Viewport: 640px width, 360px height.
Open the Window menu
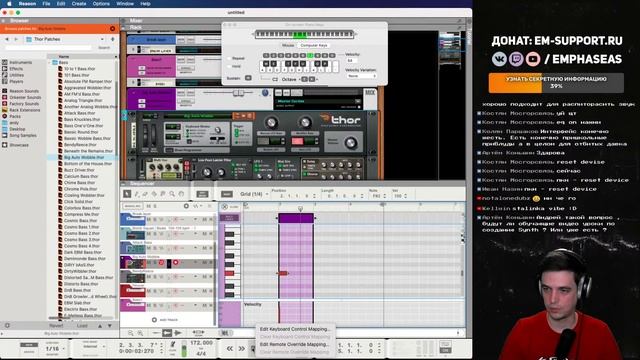(x=125, y=4)
